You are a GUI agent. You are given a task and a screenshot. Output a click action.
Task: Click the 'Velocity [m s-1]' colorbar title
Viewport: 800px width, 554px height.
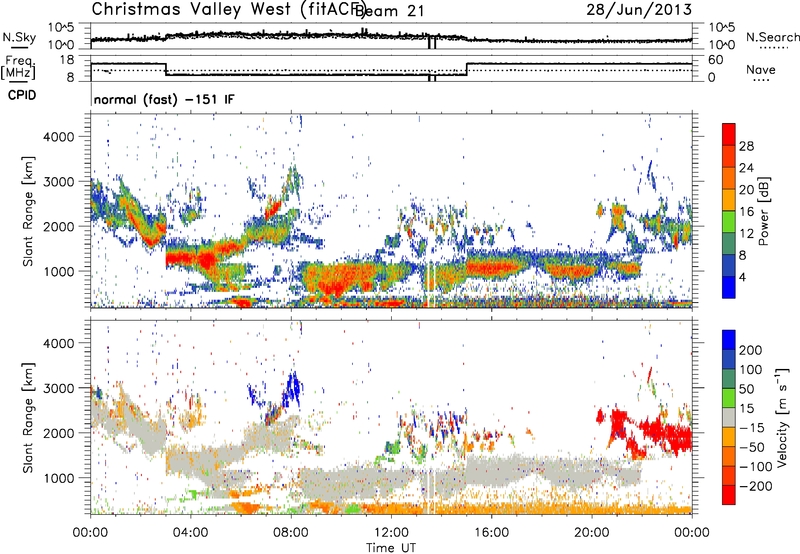782,417
